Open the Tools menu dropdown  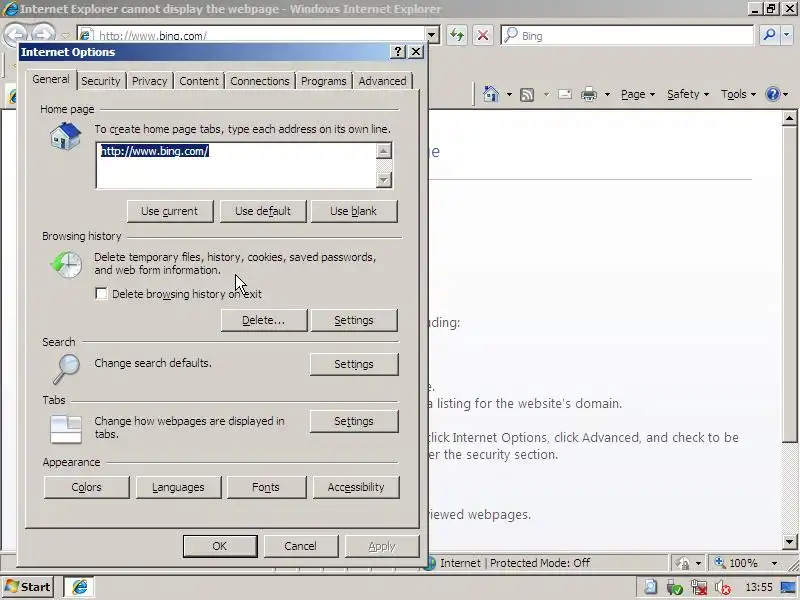pos(738,94)
